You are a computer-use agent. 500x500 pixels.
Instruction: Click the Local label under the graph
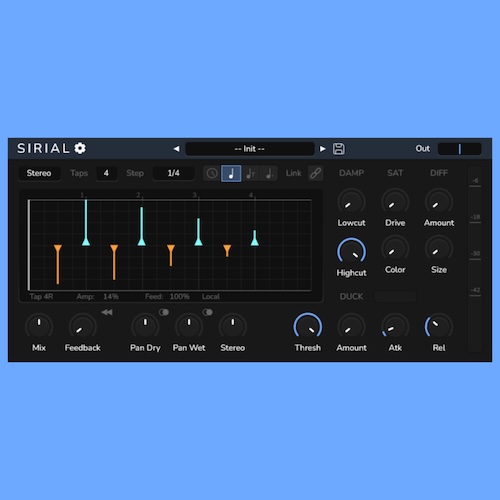click(211, 296)
